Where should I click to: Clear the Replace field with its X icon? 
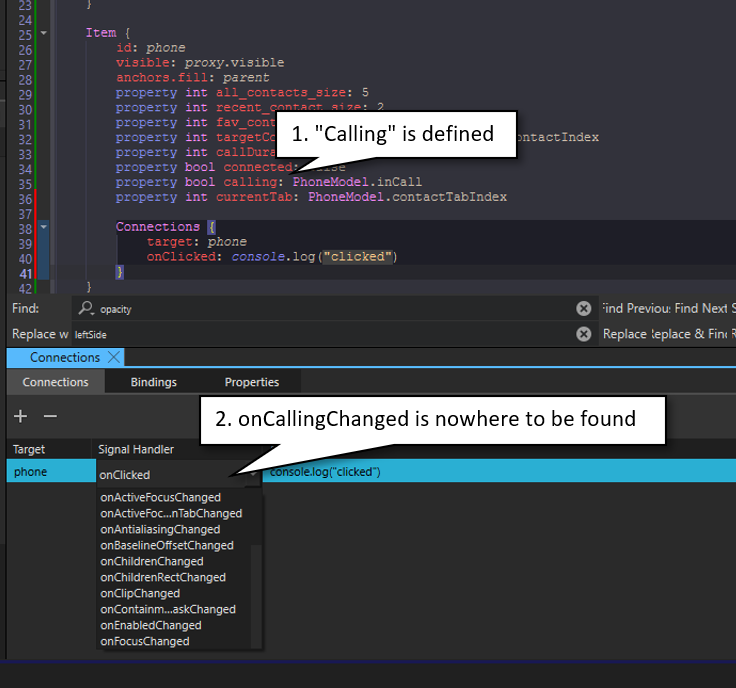pyautogui.click(x=583, y=334)
